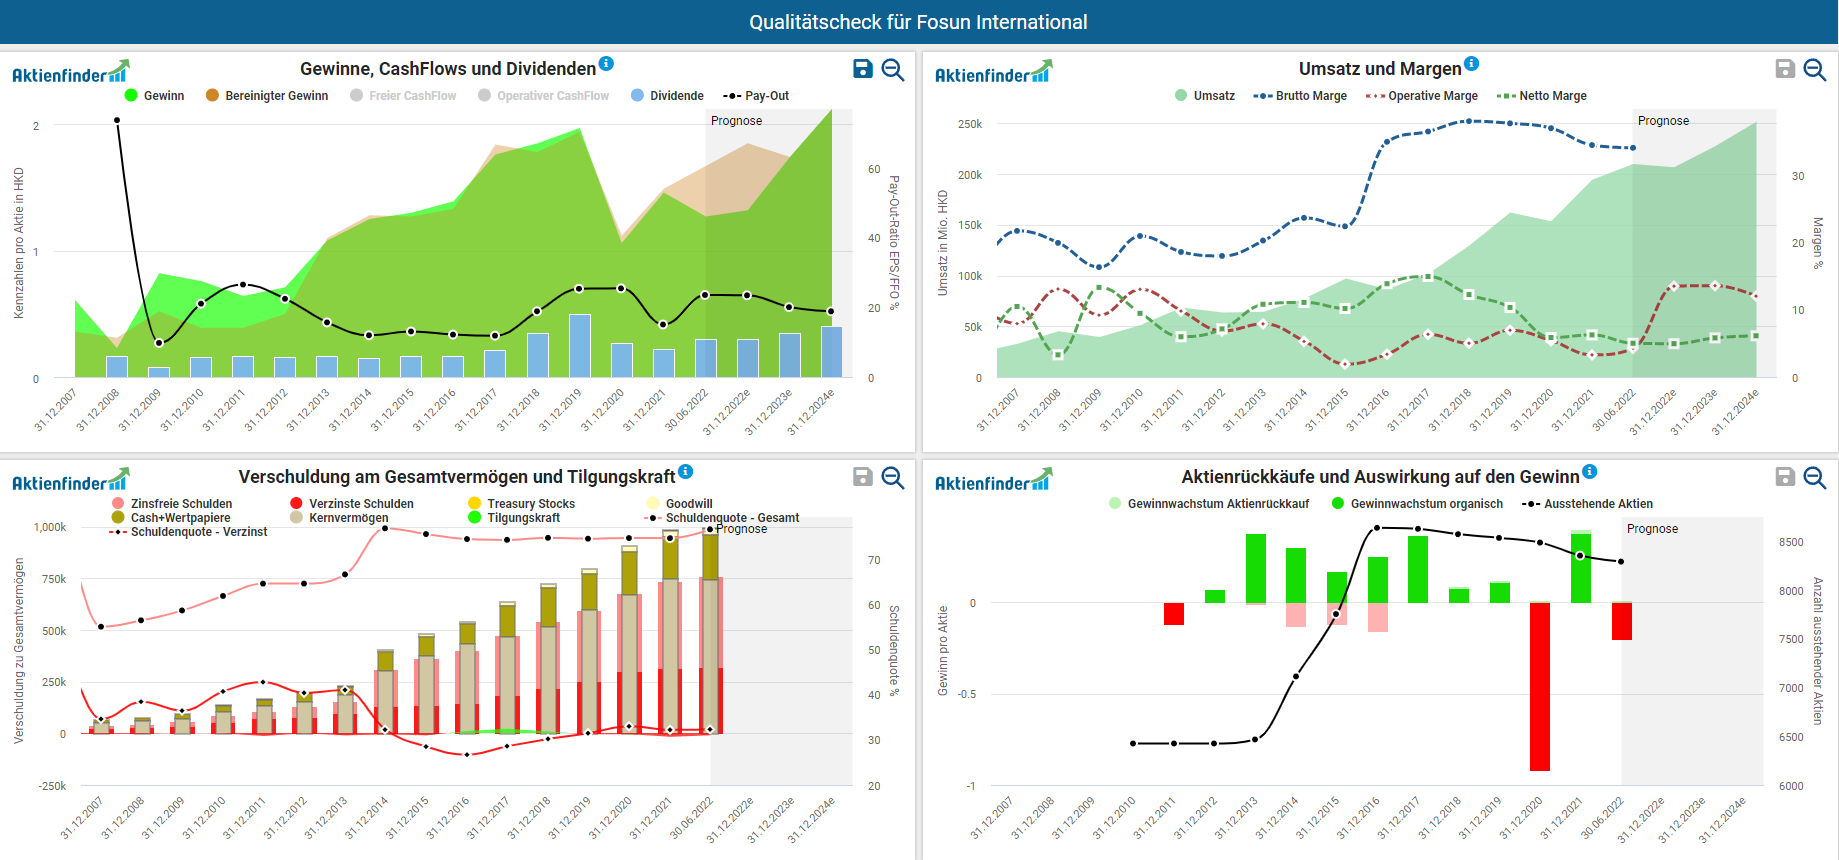
Task: Toggle Gewinnwachstum organisch legend entry
Action: coord(1426,504)
